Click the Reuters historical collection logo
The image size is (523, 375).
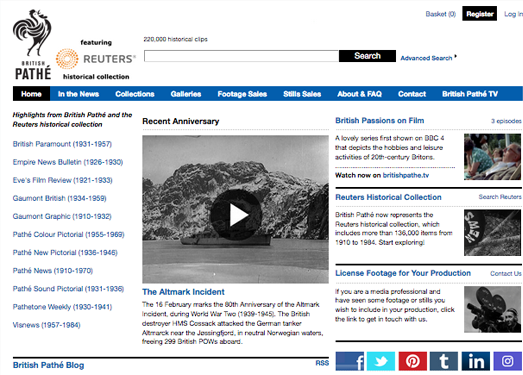click(x=96, y=59)
